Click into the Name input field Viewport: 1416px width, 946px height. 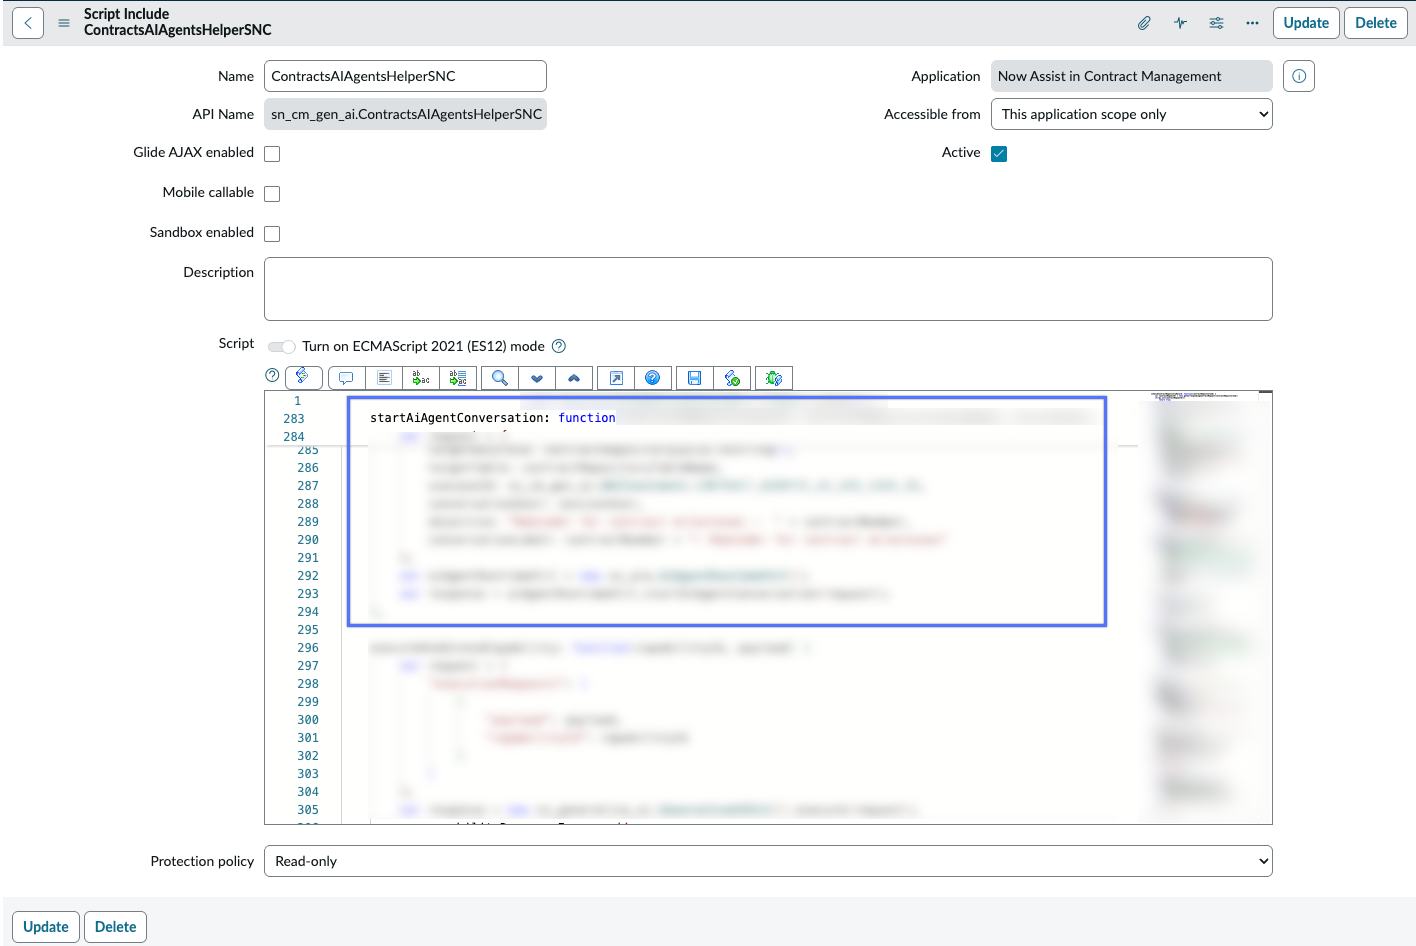pyautogui.click(x=405, y=76)
